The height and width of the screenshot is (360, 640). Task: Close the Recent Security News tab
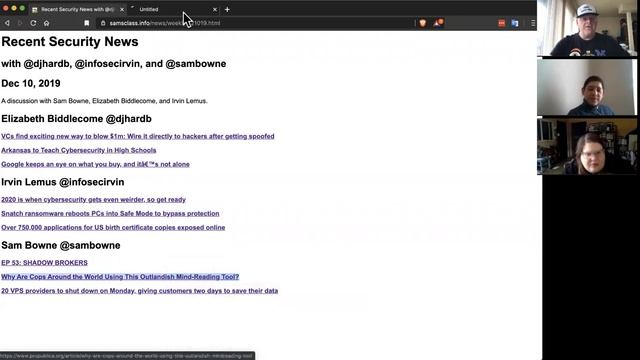pyautogui.click(x=122, y=9)
